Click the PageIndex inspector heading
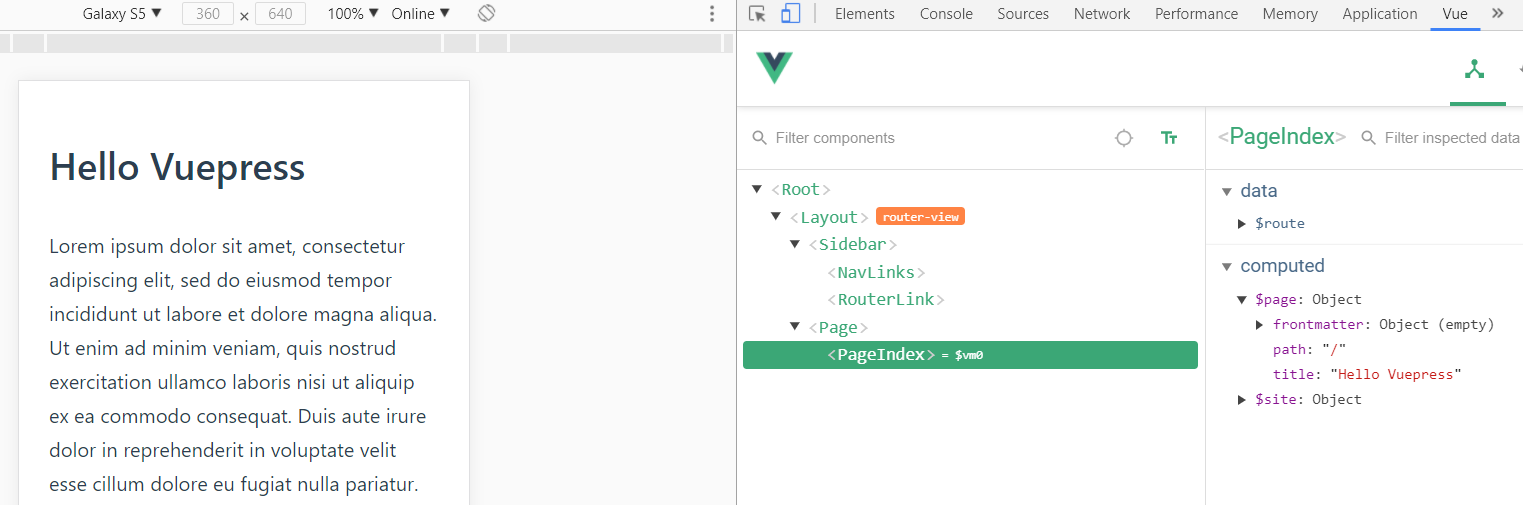 click(1282, 137)
